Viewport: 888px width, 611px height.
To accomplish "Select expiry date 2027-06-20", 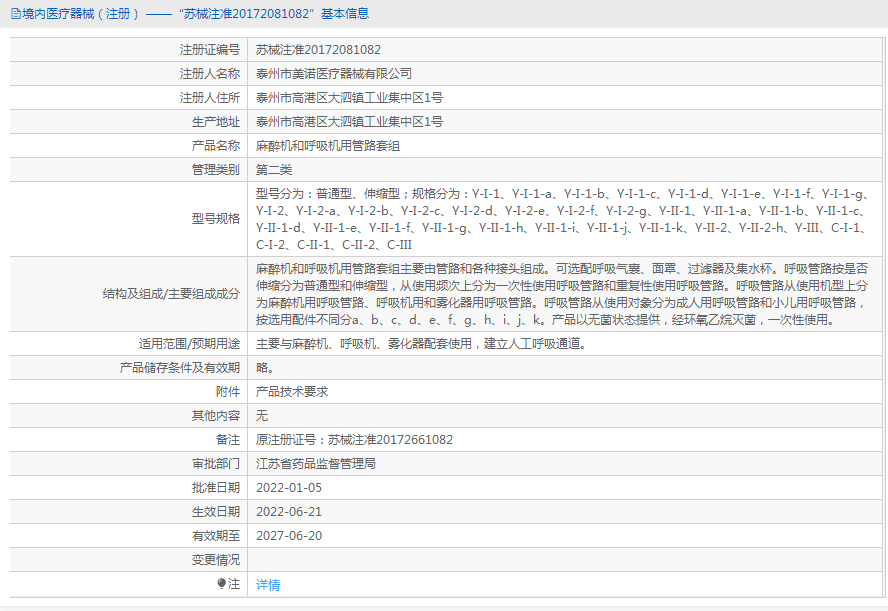I will (x=289, y=536).
